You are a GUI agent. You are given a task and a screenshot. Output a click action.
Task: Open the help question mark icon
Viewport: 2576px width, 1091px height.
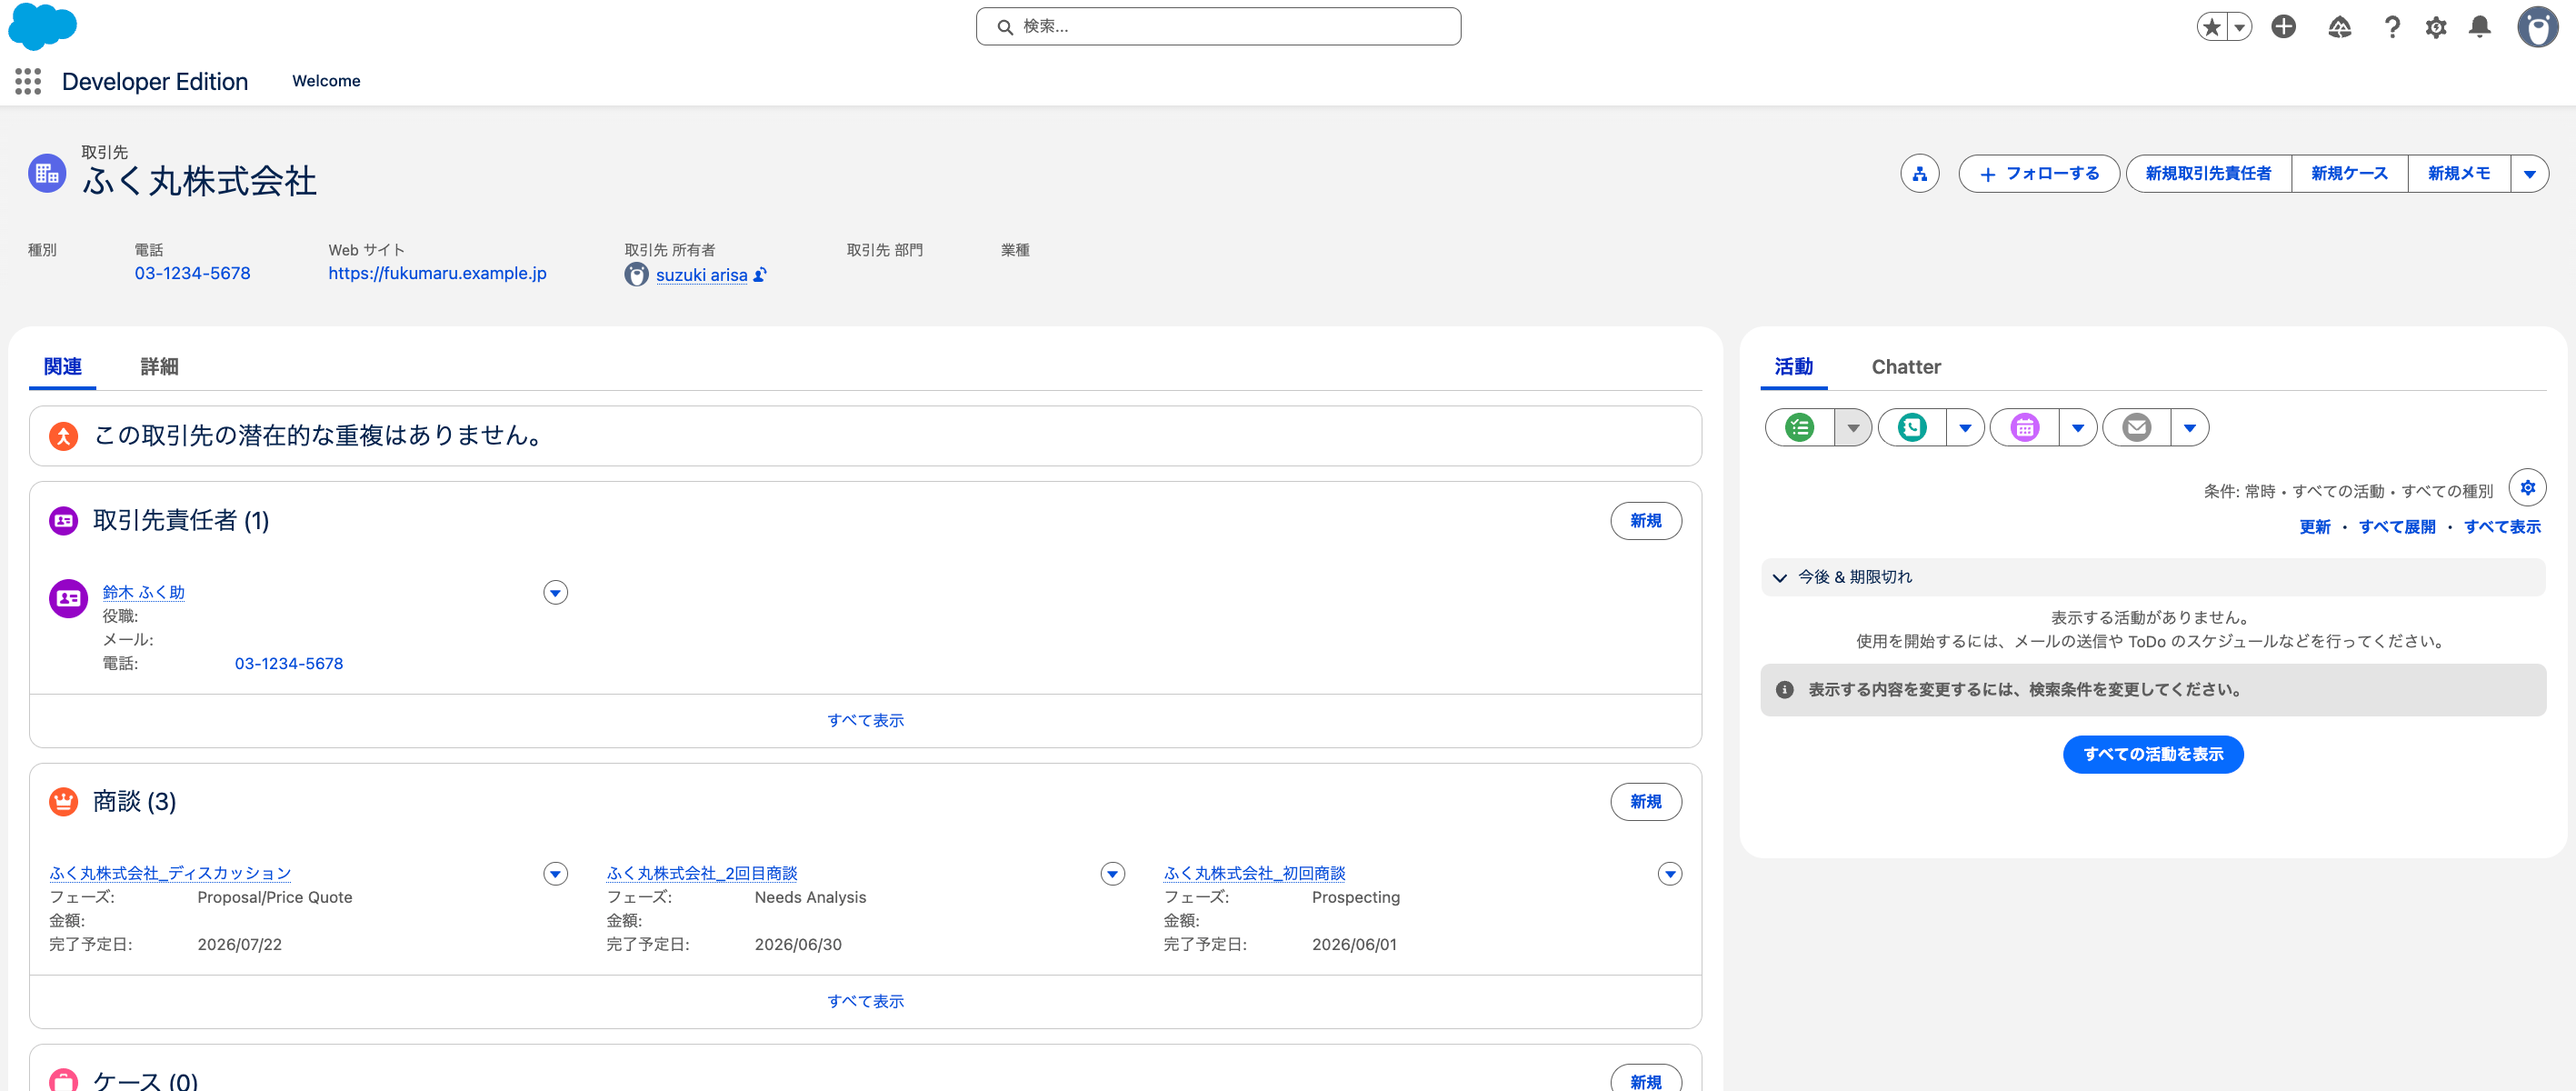[x=2392, y=27]
